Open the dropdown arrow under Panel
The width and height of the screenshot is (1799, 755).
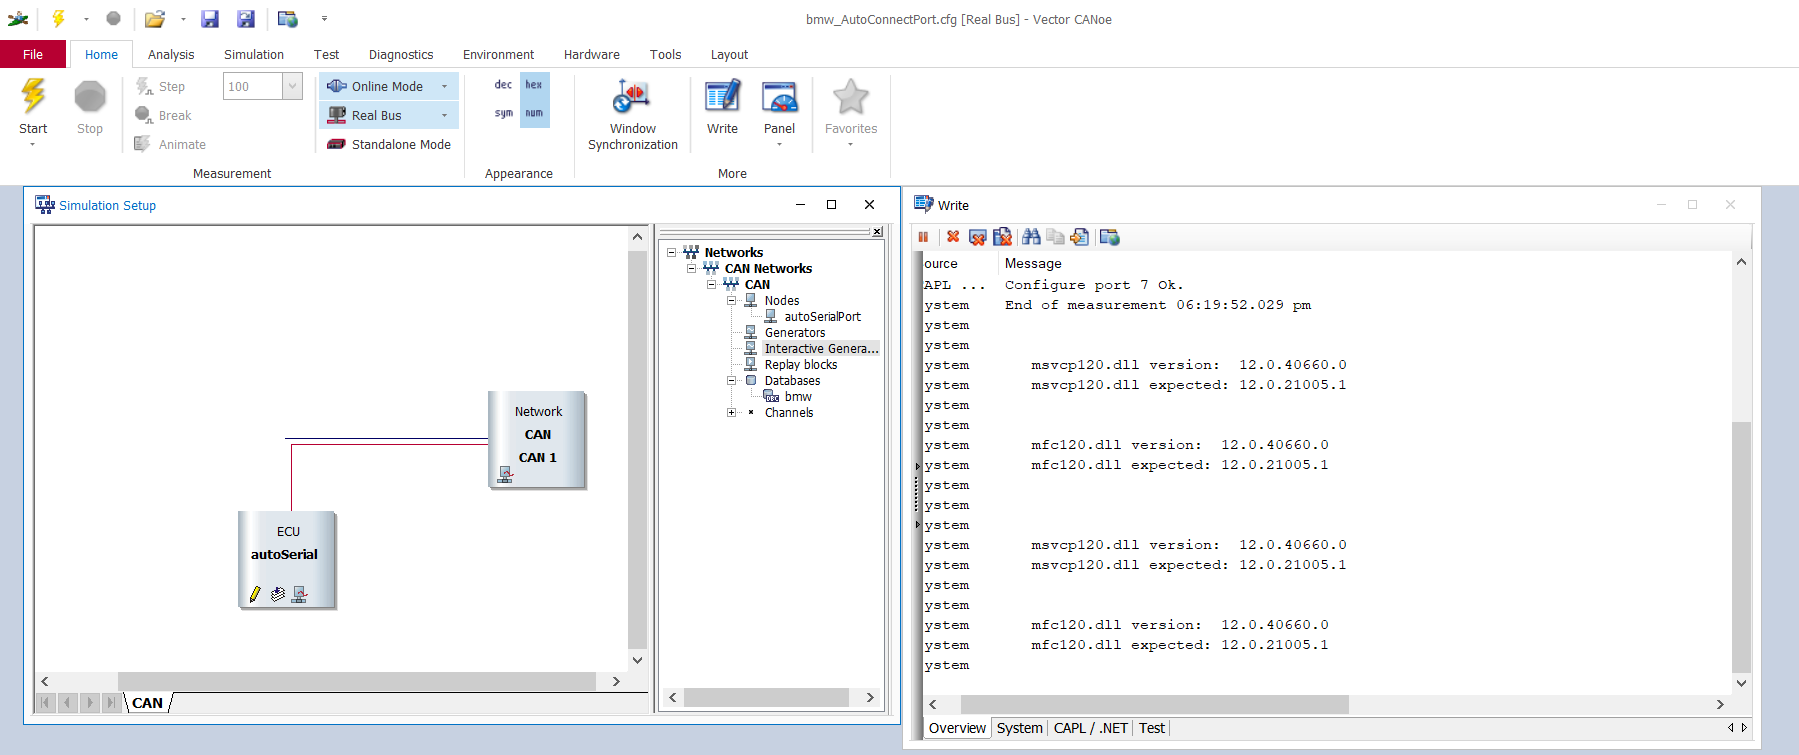(x=779, y=145)
